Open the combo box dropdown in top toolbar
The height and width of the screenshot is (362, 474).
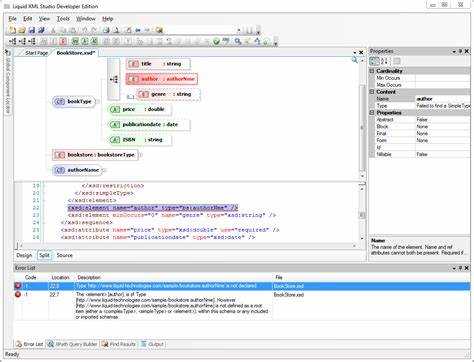[239, 30]
